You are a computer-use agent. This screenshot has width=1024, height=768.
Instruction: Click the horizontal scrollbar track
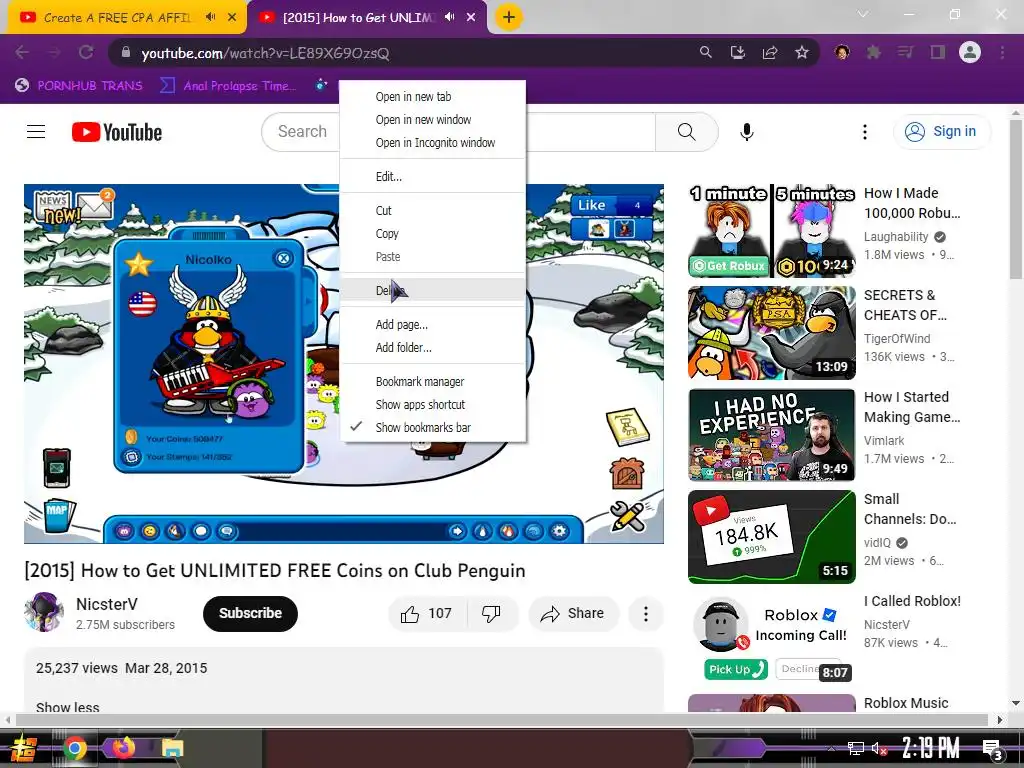click(503, 720)
